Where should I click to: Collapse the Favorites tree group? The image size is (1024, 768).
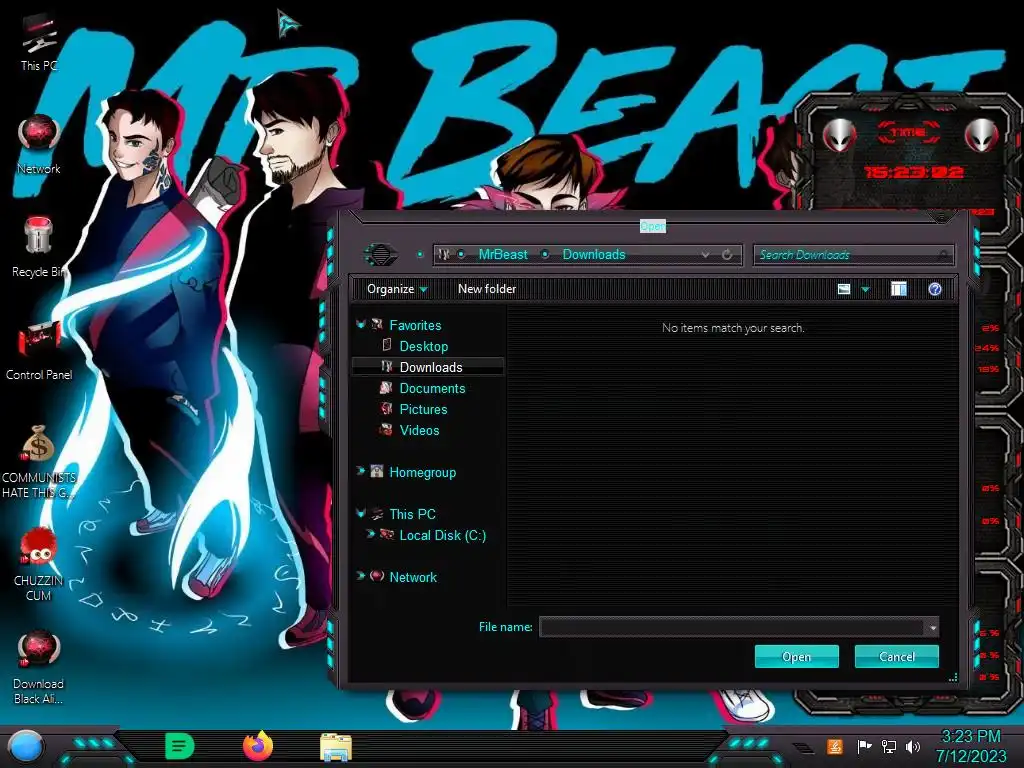(360, 325)
